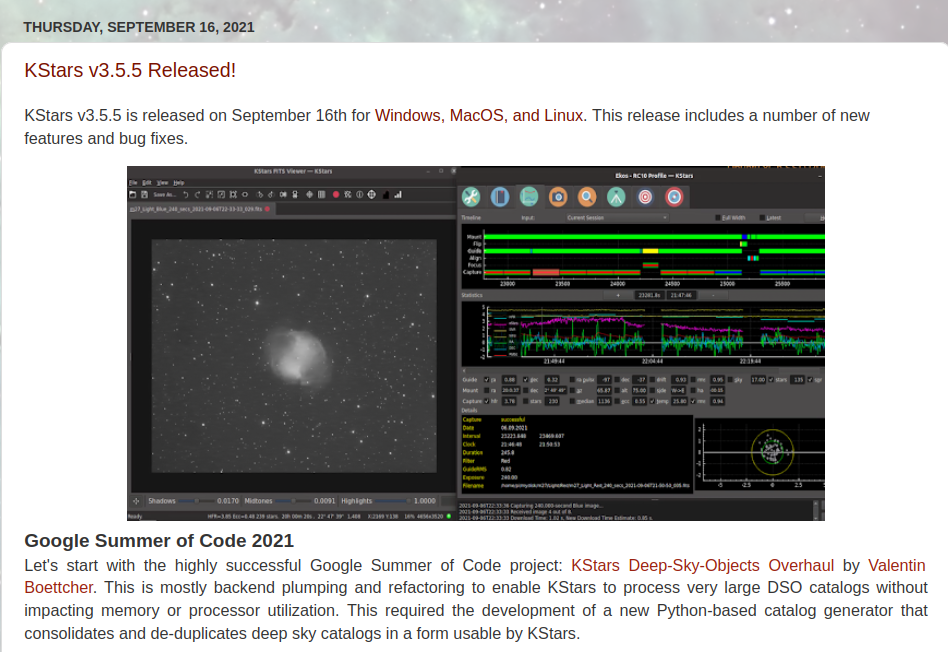948x652 pixels.
Task: Click the histogram bars icon in FITS toolbar
Action: click(398, 195)
